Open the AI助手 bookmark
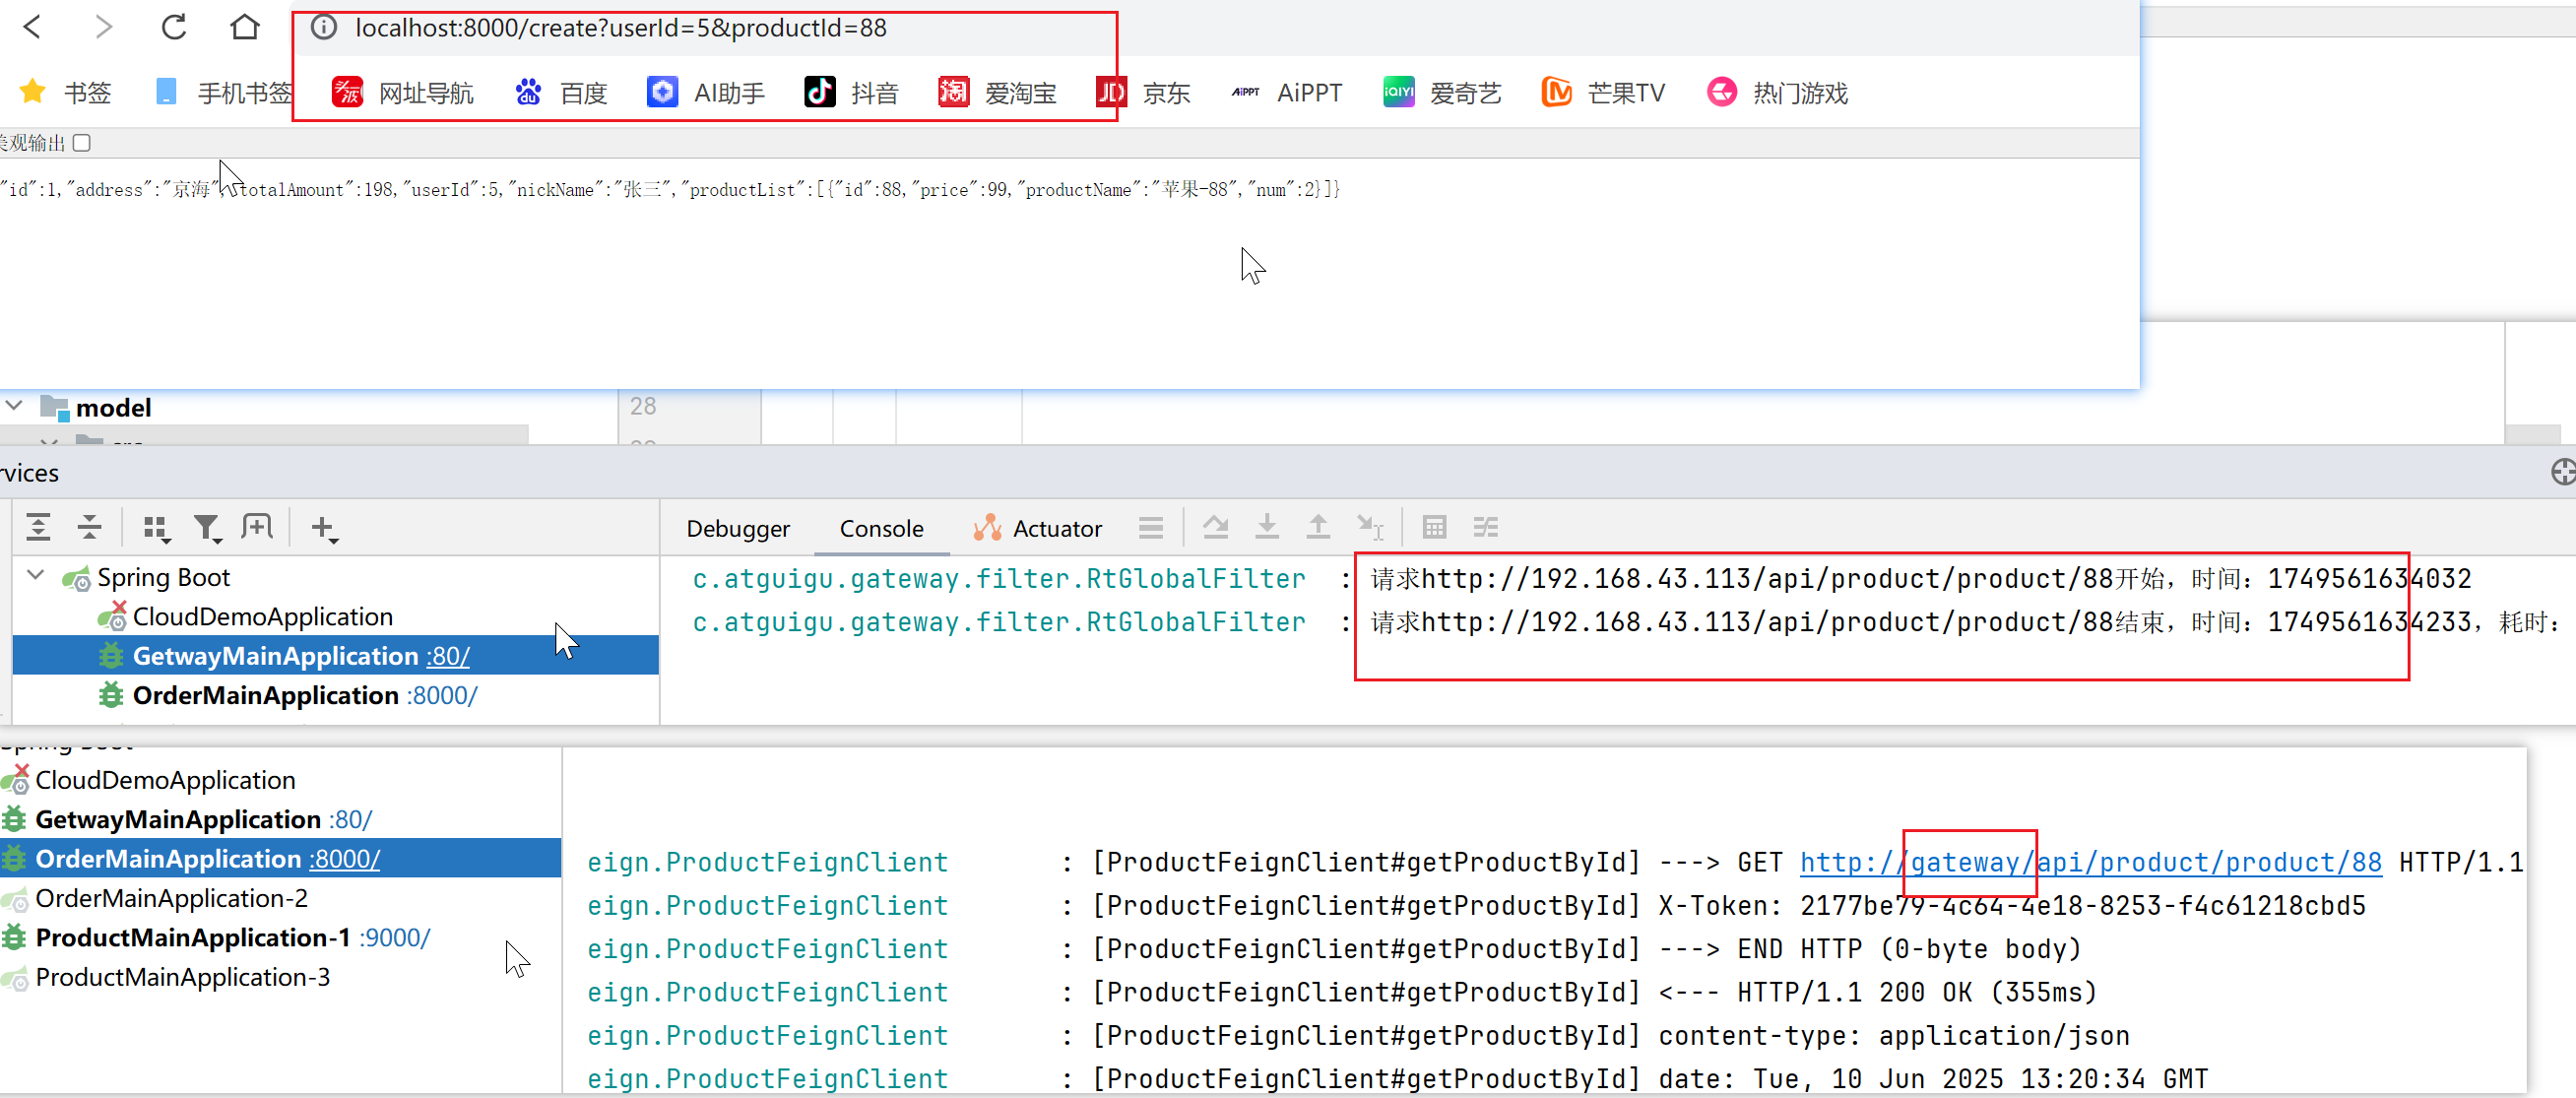Viewport: 2576px width, 1098px height. [x=705, y=92]
